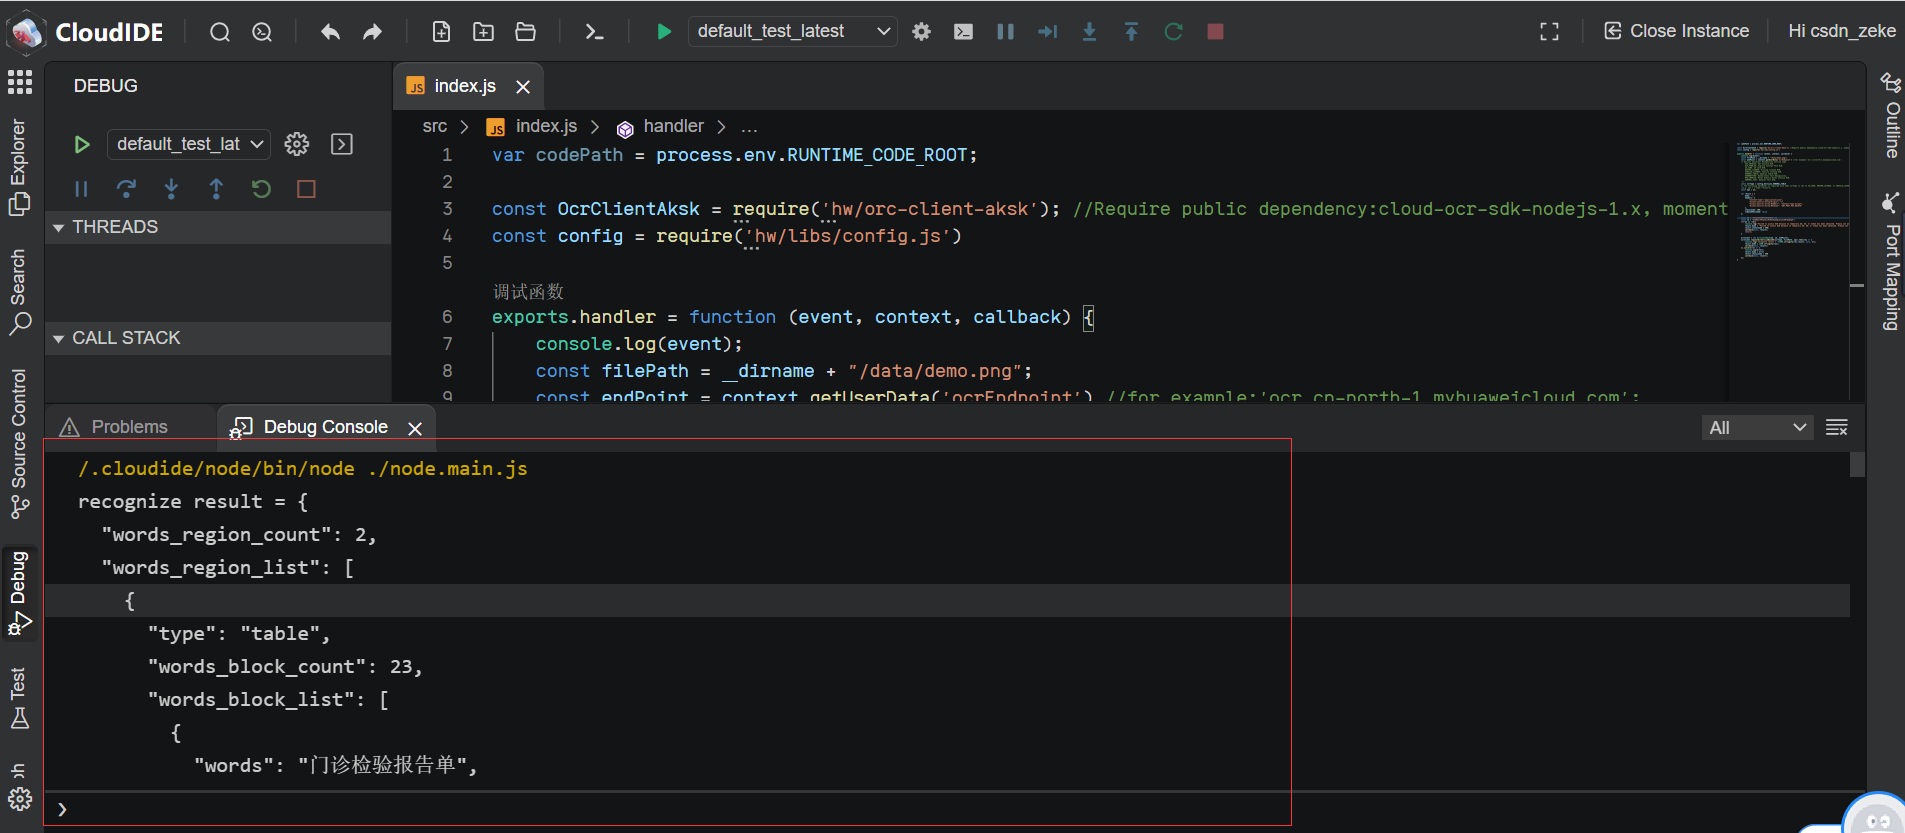The width and height of the screenshot is (1905, 833).
Task: Click the New File icon in toolbar
Action: 441,32
